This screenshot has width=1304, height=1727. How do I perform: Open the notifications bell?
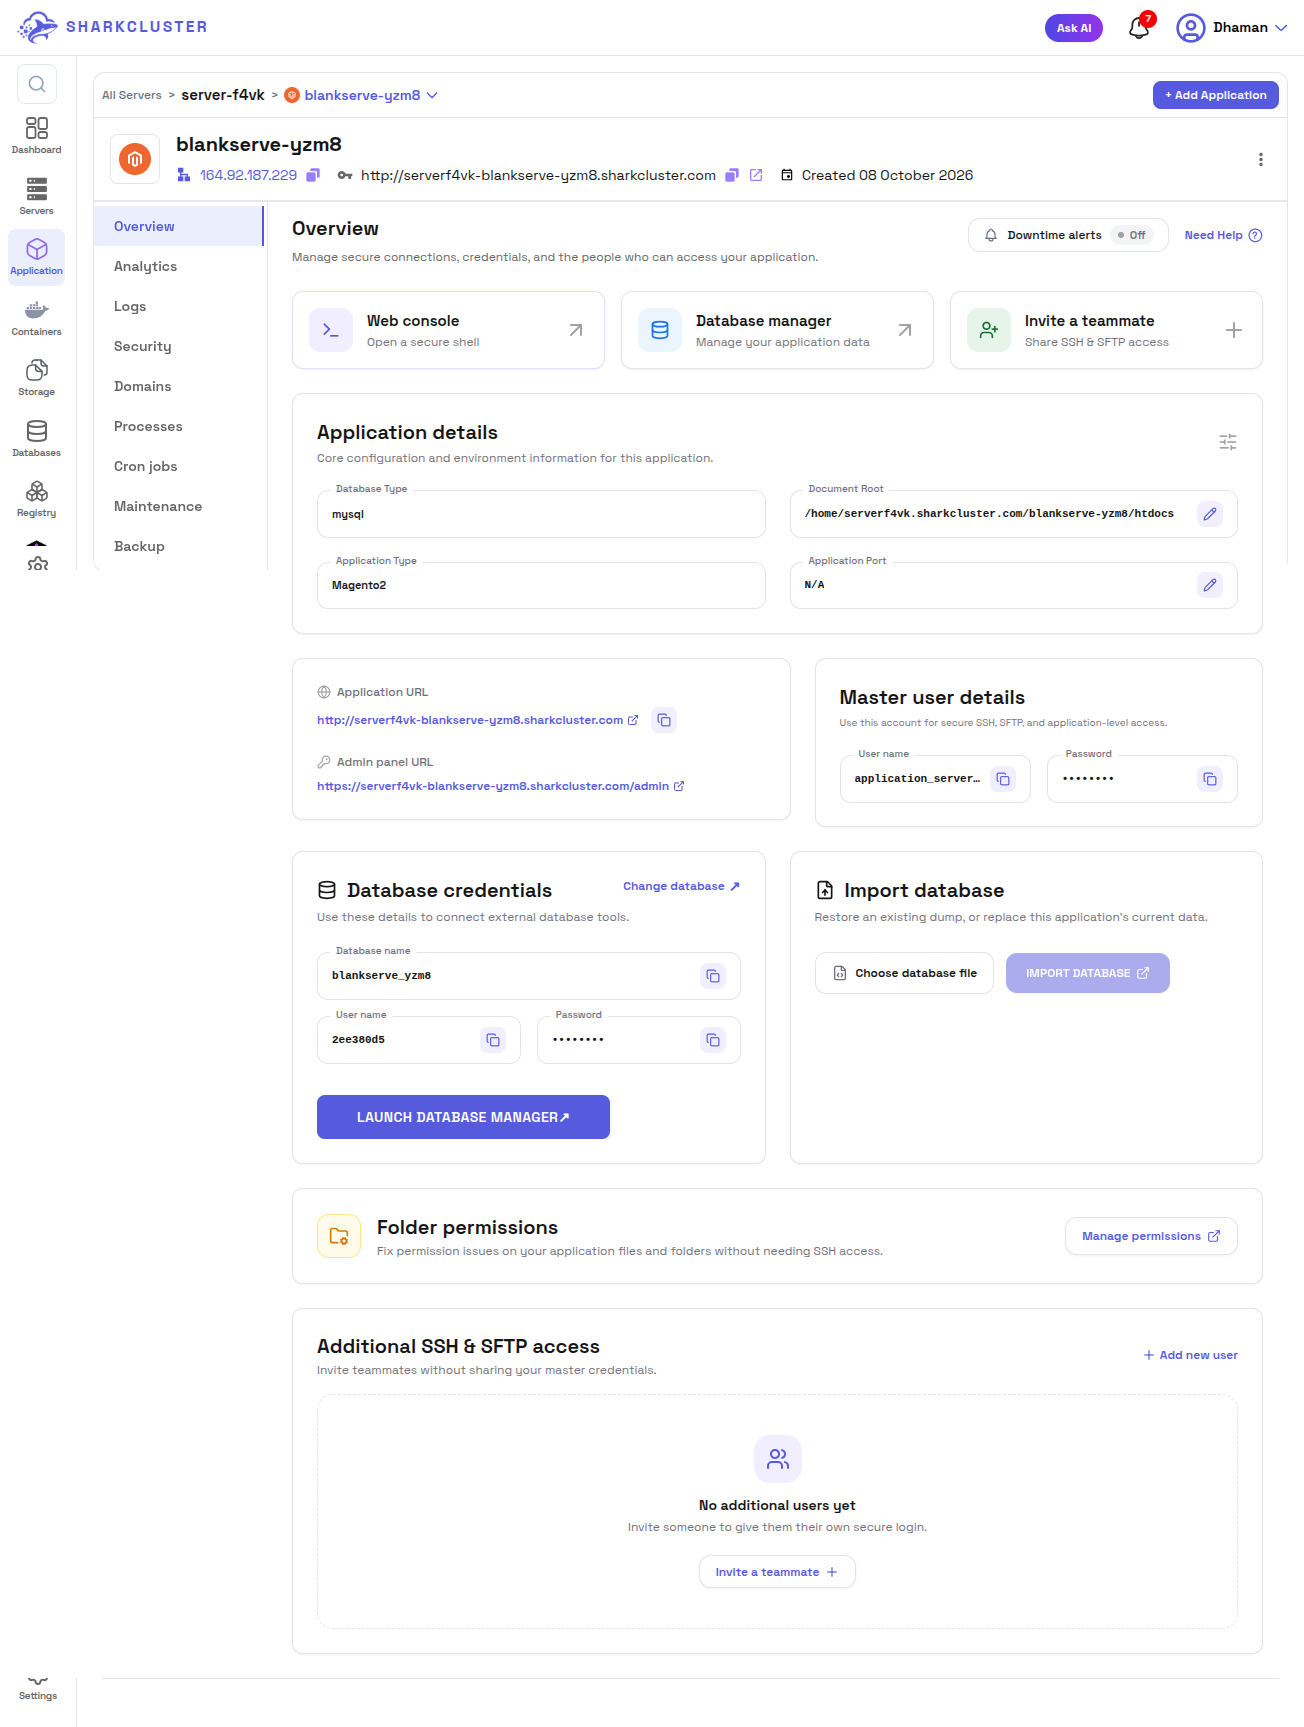tap(1139, 28)
